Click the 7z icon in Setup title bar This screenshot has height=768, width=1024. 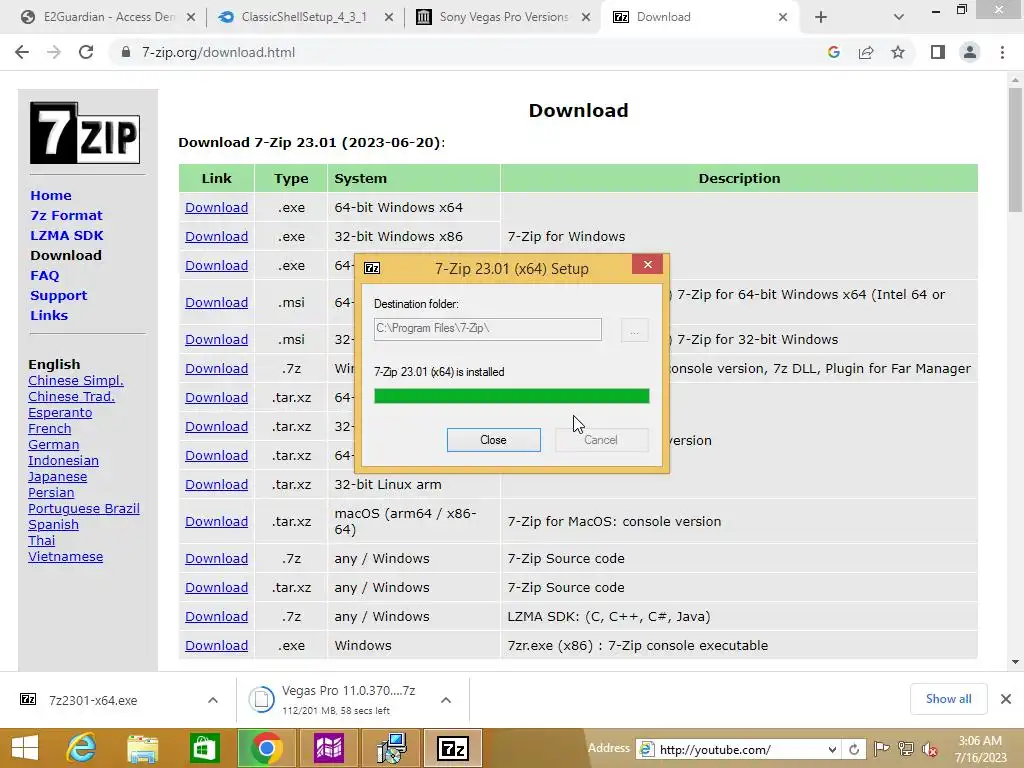(x=372, y=268)
